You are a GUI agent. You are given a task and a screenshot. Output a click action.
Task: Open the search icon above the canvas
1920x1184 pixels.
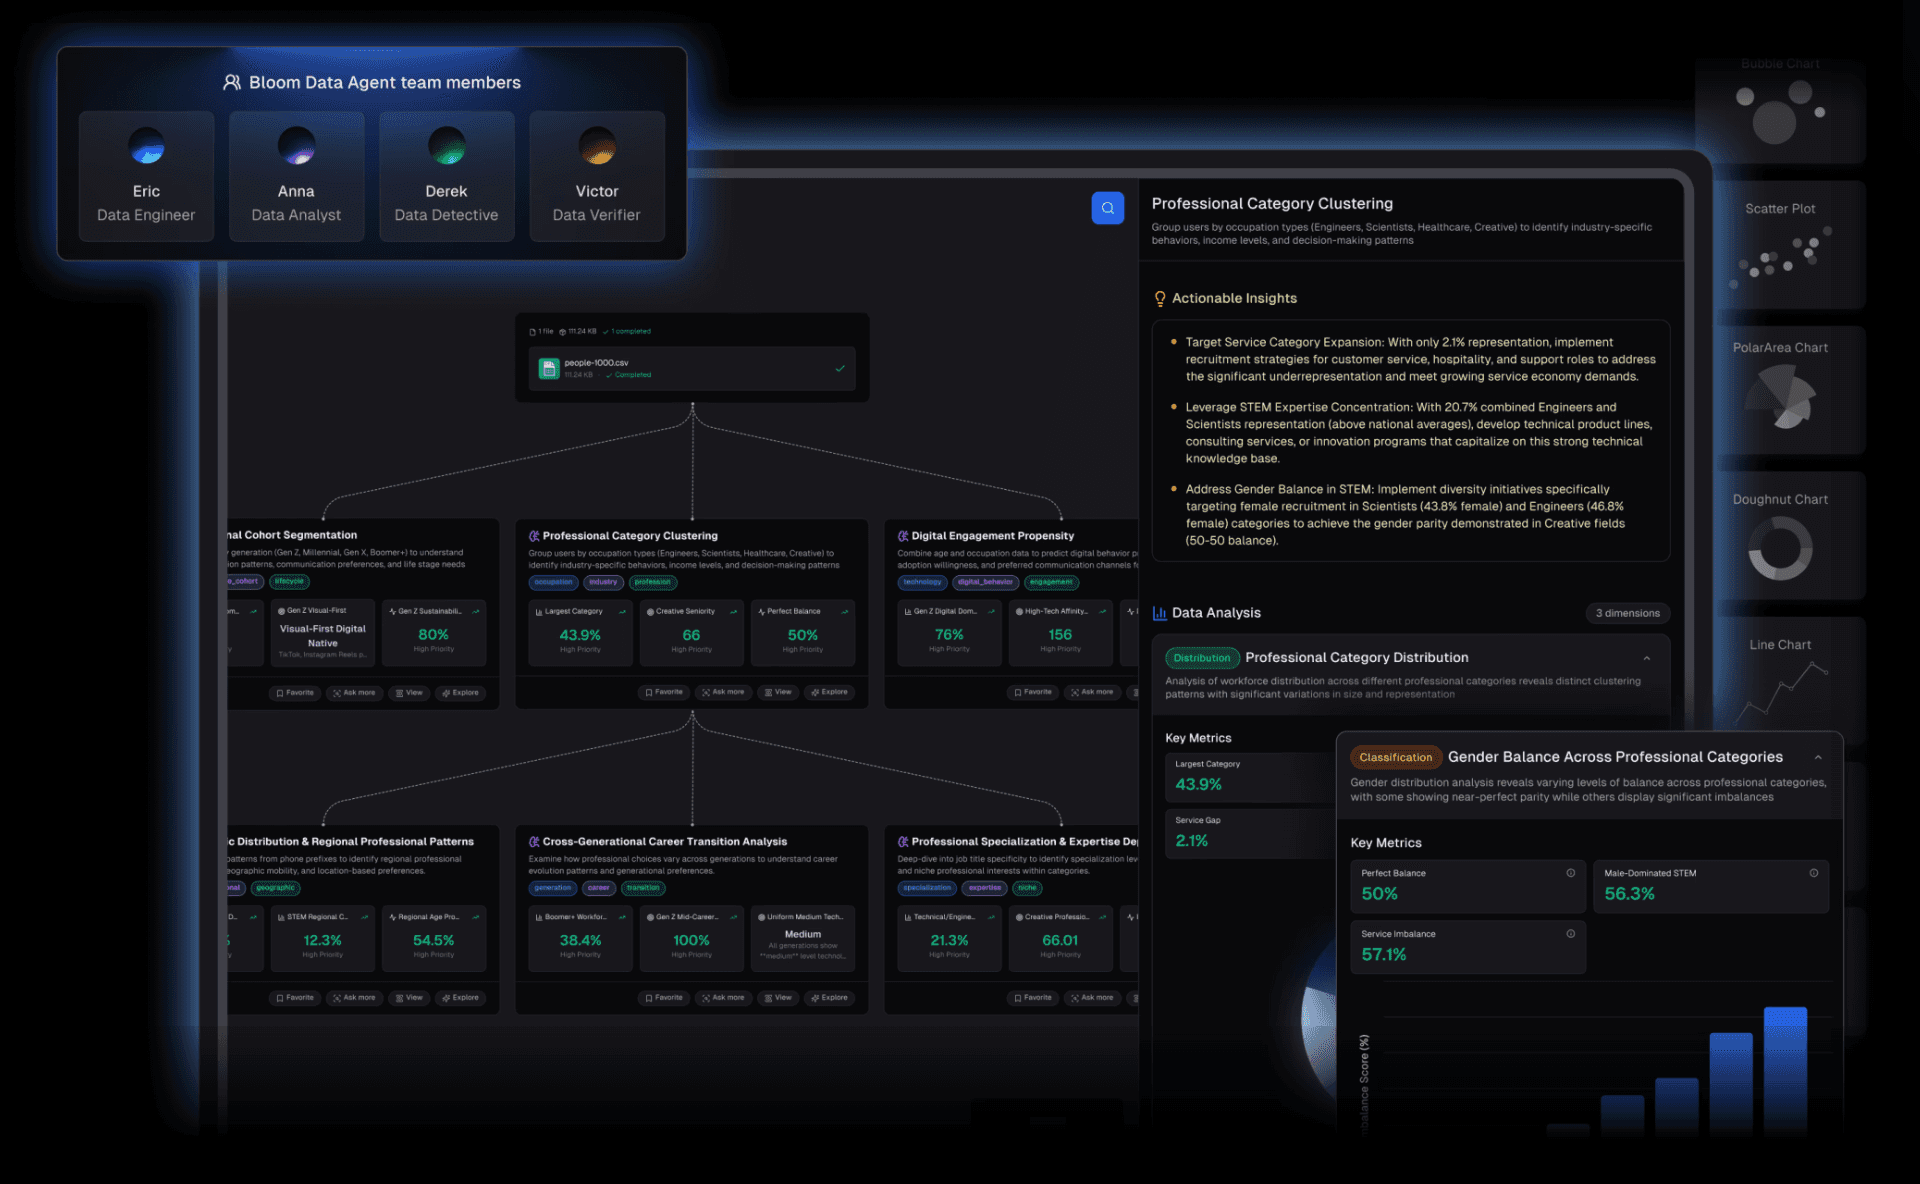1107,207
